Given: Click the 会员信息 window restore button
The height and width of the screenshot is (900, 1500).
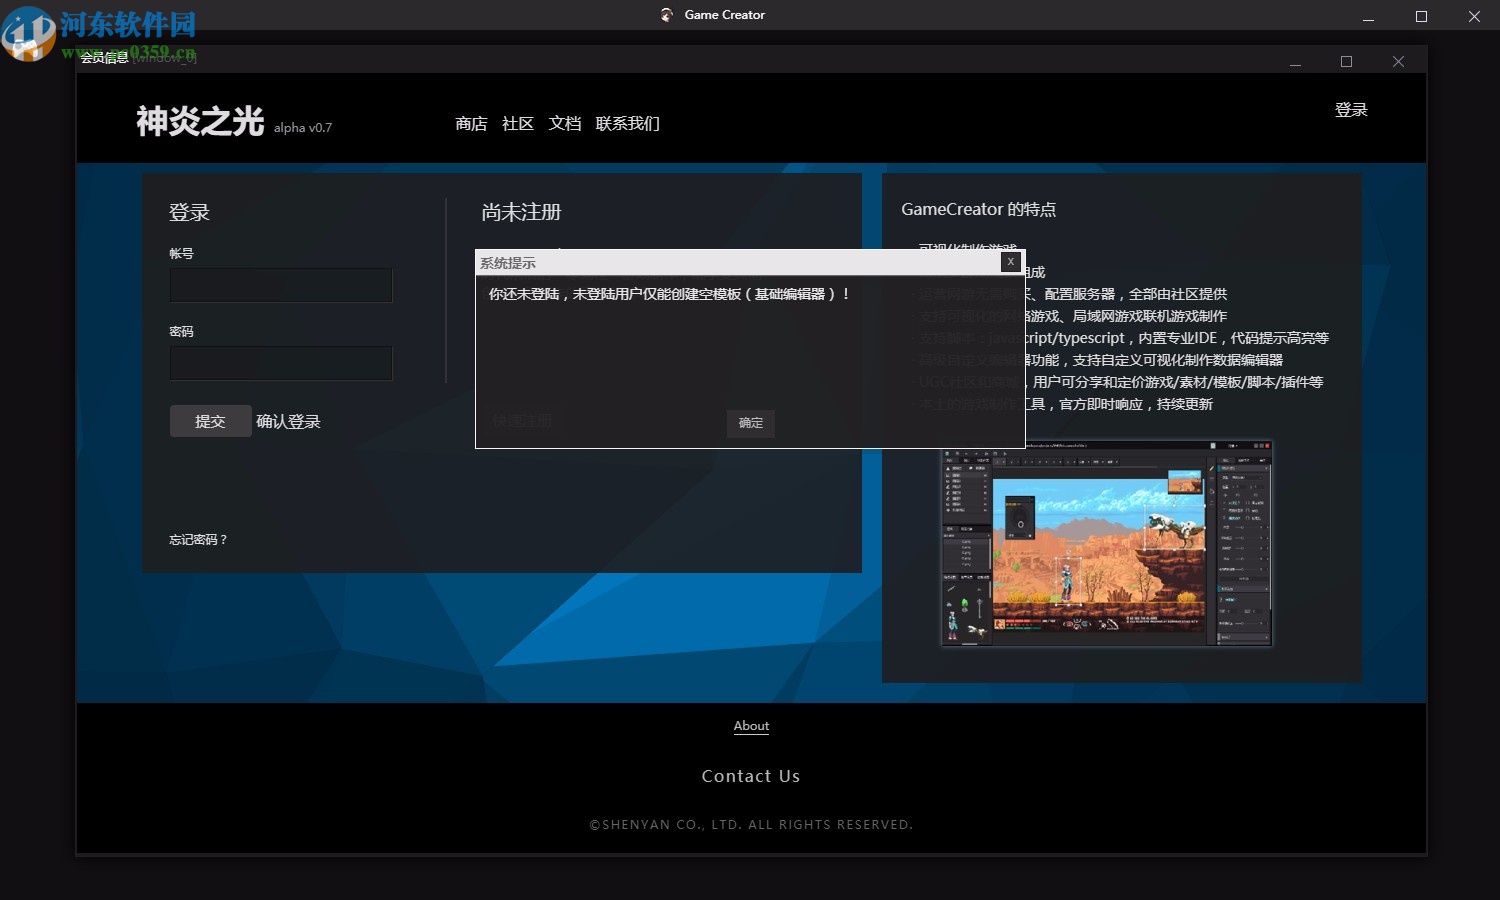Looking at the screenshot, I should click(1345, 60).
